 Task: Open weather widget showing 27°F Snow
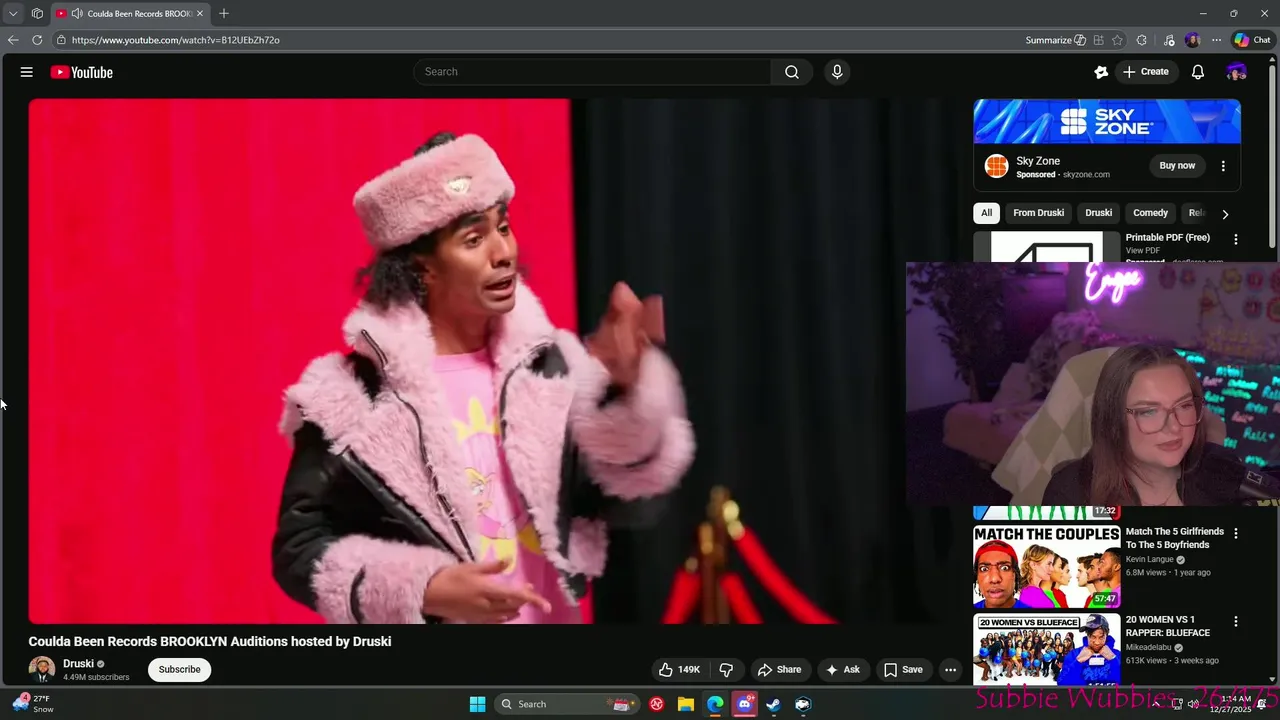[x=33, y=704]
